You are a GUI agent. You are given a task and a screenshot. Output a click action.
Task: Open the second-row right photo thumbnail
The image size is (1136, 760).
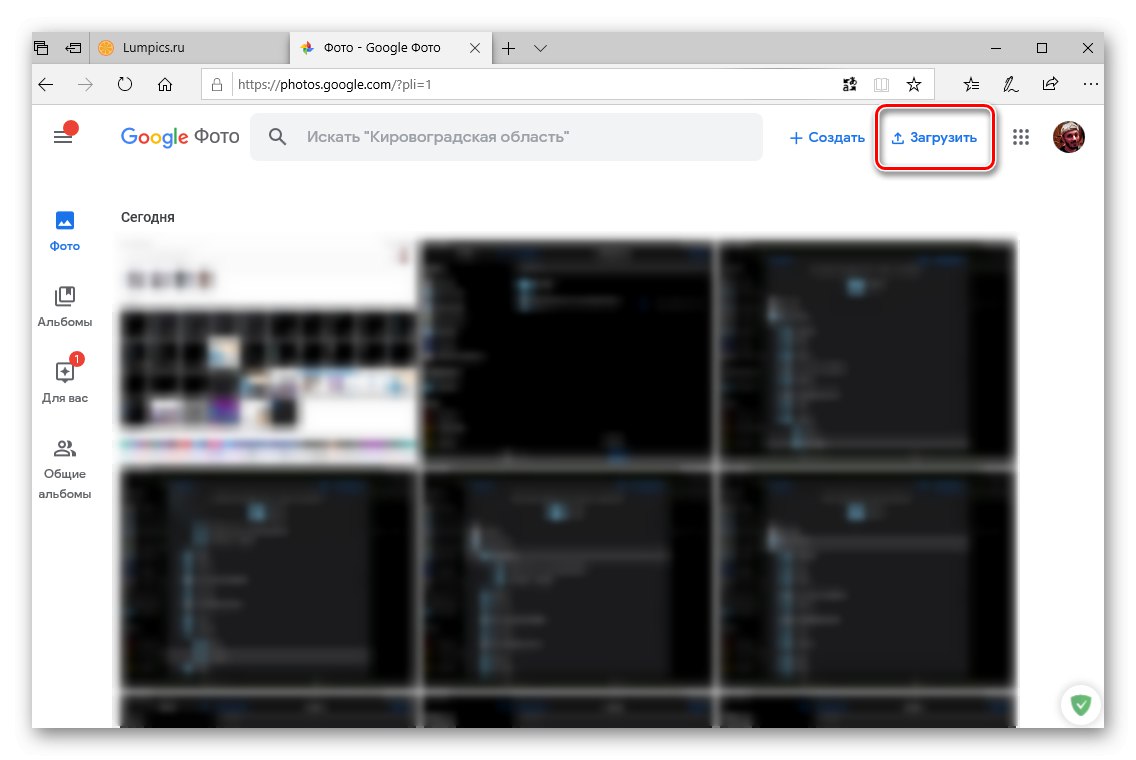pos(867,577)
